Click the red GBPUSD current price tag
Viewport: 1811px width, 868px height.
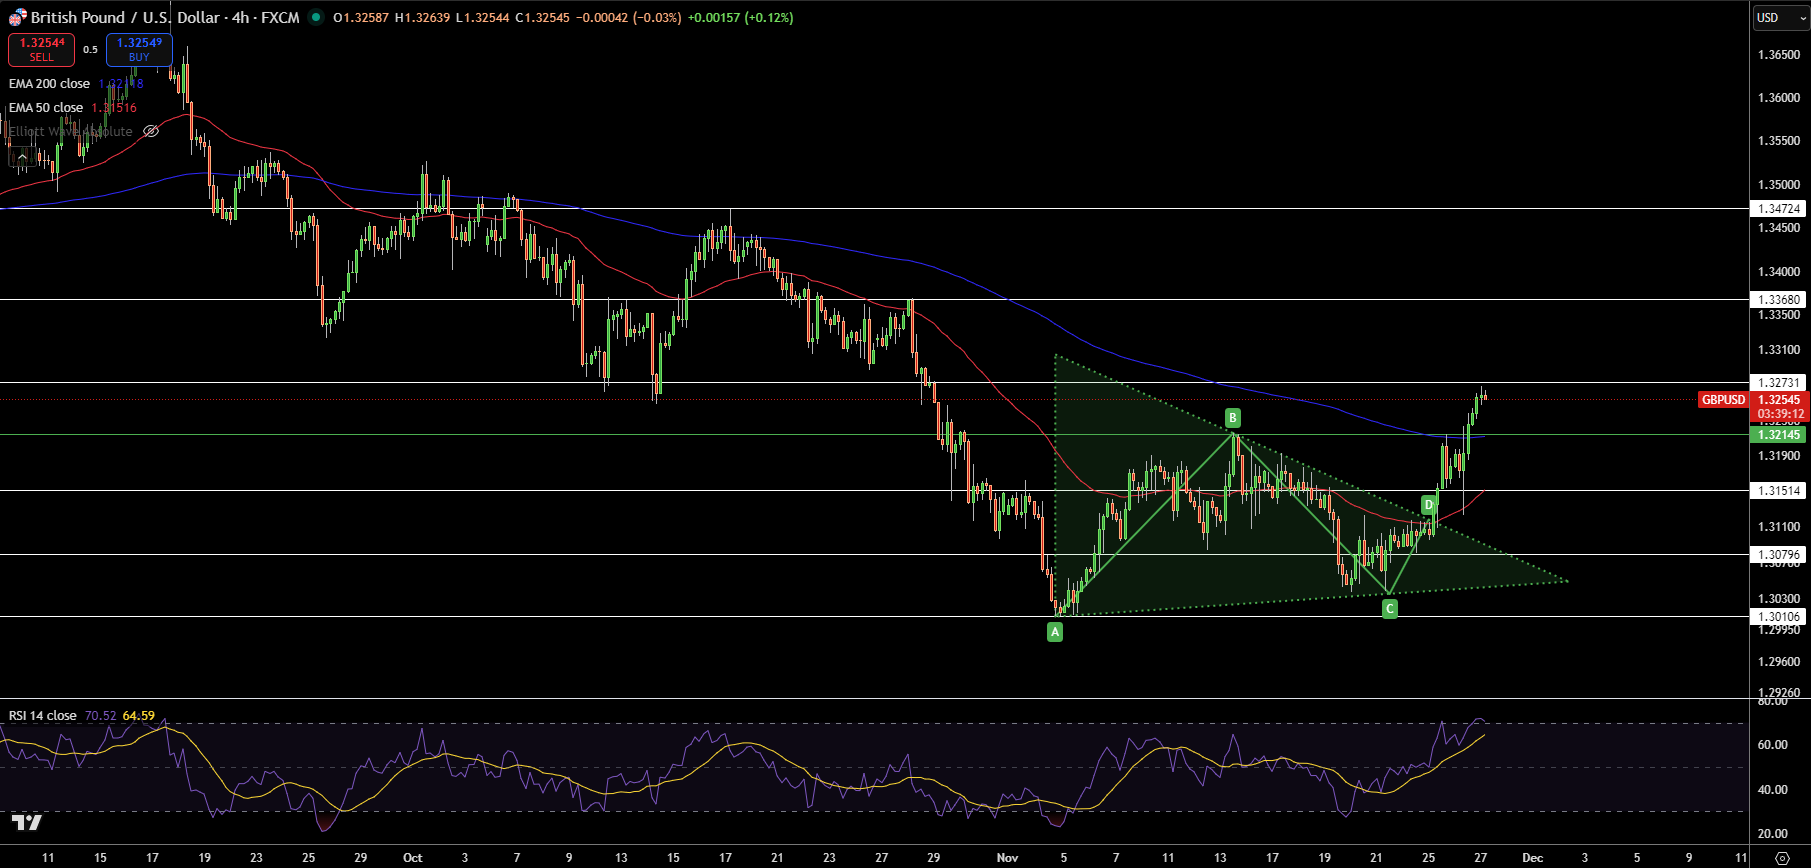tap(1724, 400)
